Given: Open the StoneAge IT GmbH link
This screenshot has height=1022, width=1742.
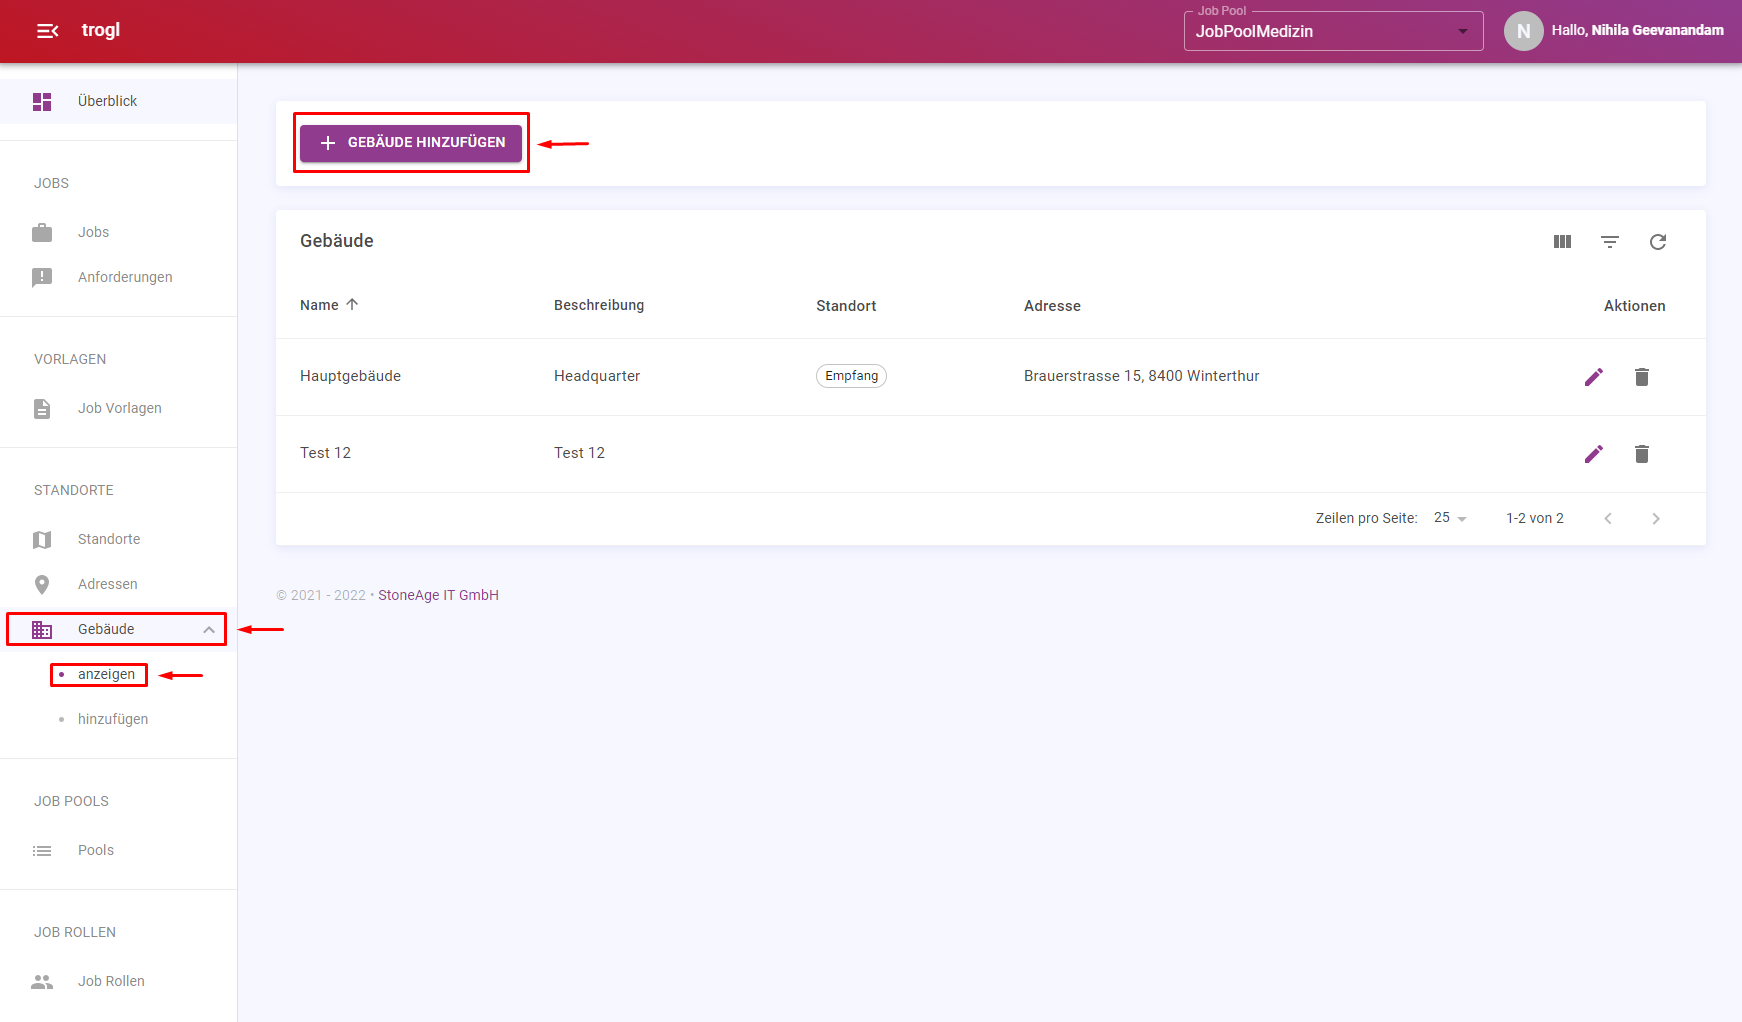Looking at the screenshot, I should pyautogui.click(x=438, y=595).
